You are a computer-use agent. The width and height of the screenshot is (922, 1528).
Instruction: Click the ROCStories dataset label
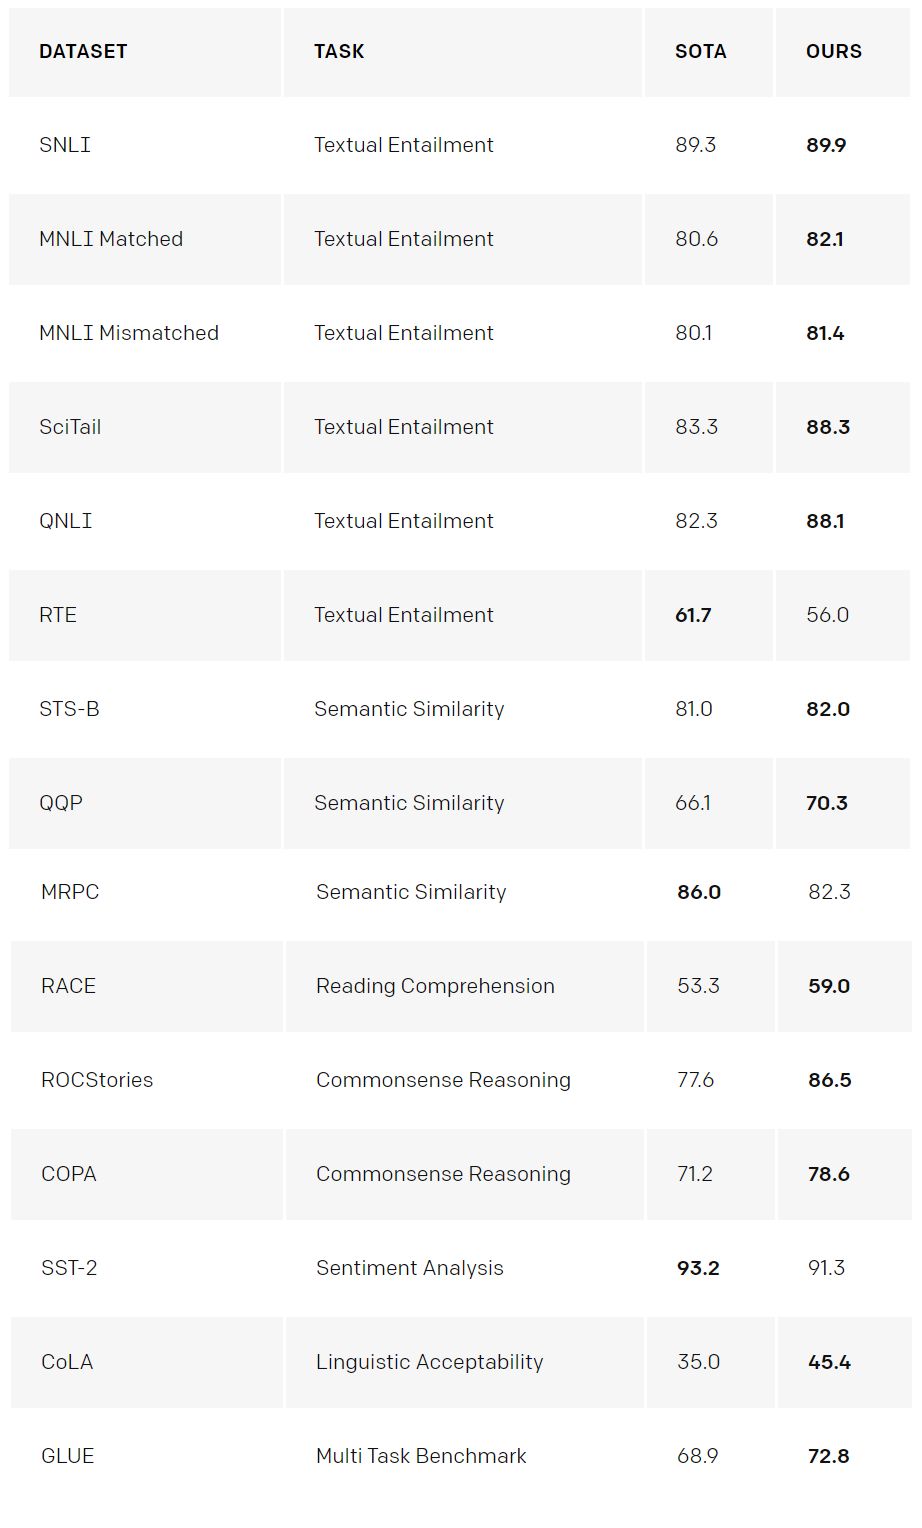[97, 1080]
